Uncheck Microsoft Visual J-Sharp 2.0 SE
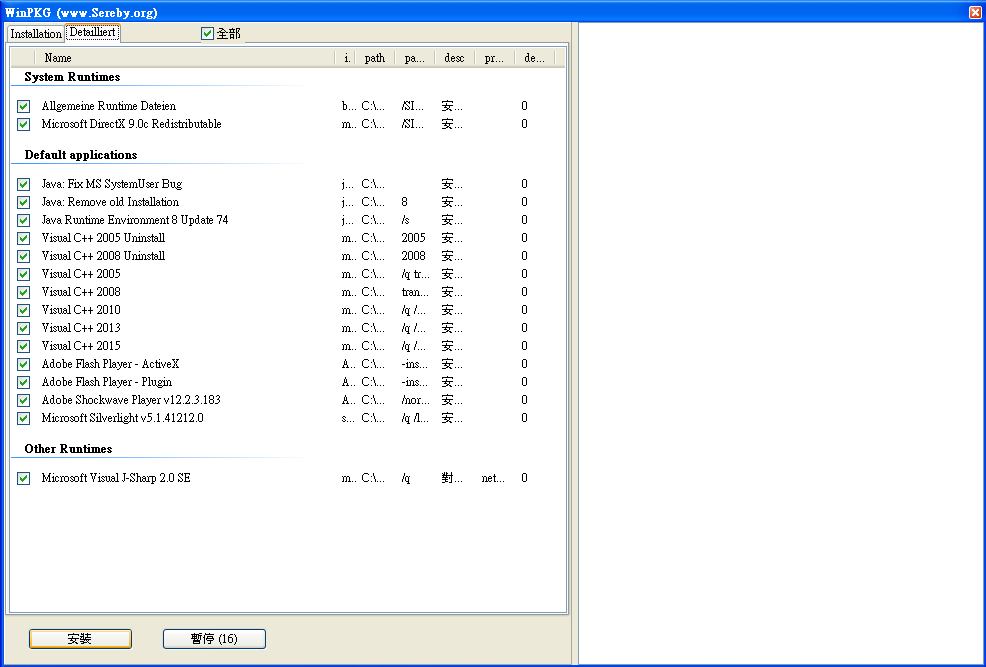Image resolution: width=986 pixels, height=667 pixels. 24,478
